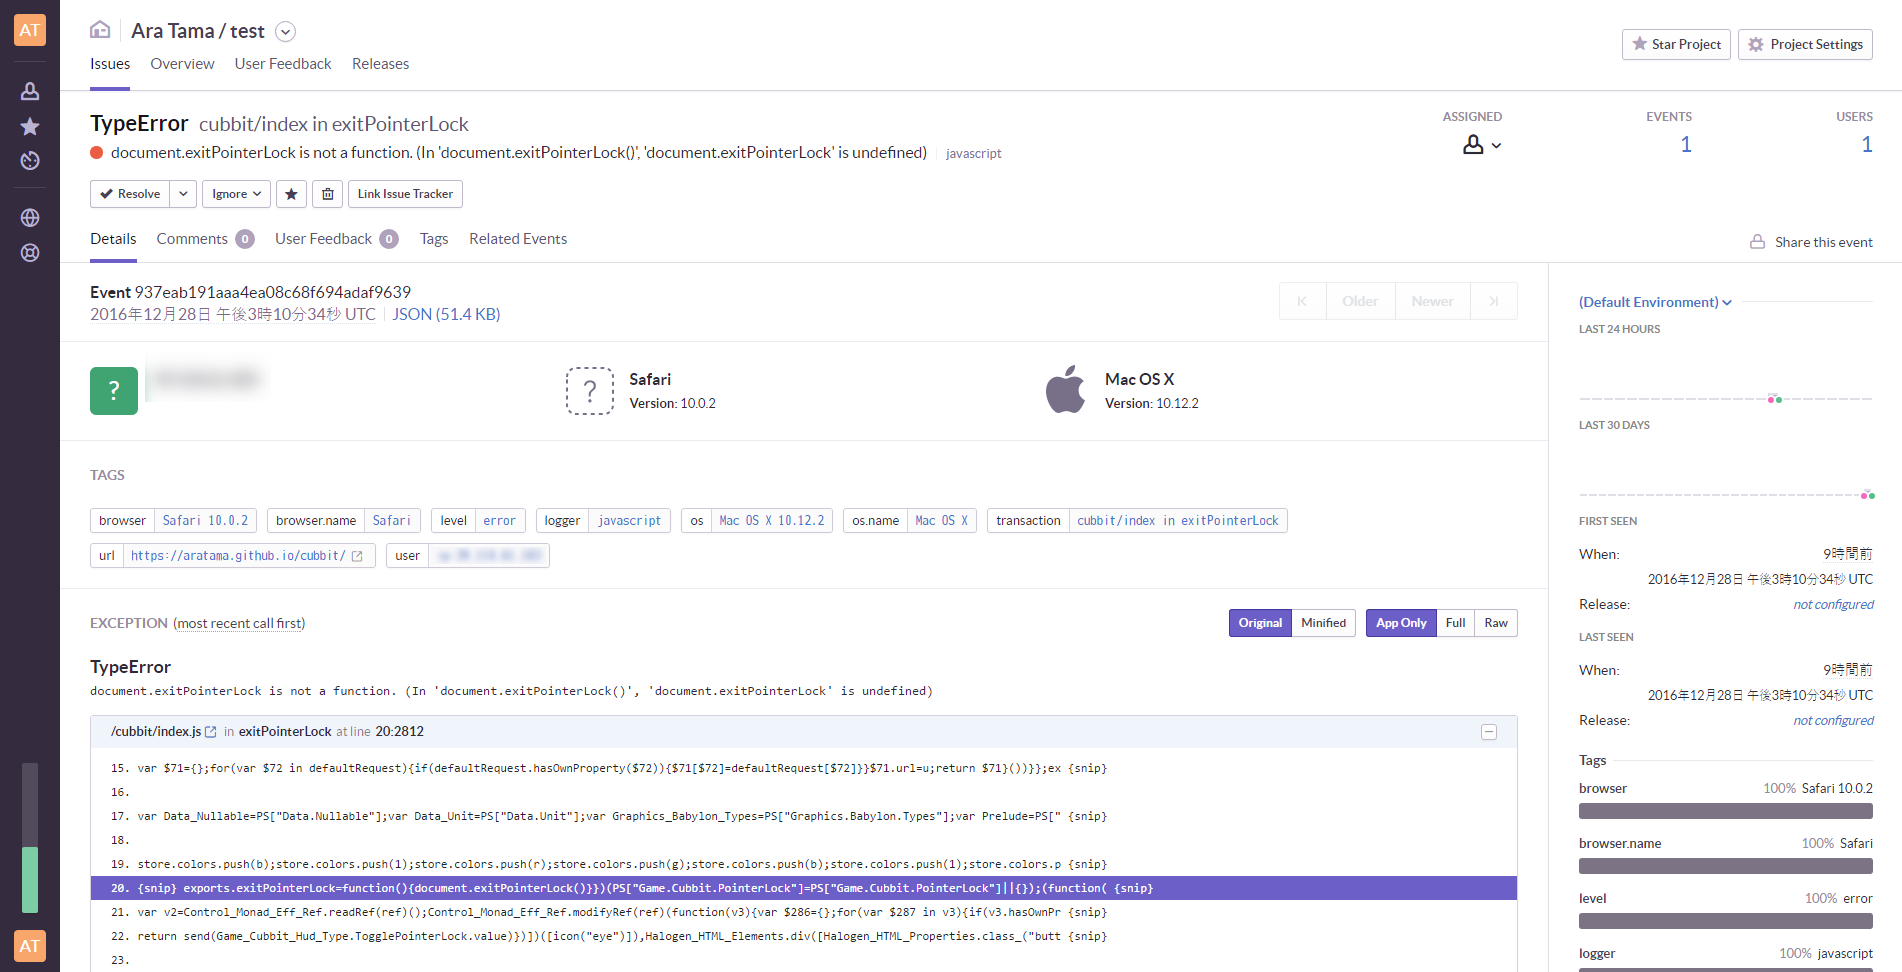Image resolution: width=1902 pixels, height=972 pixels.
Task: Click the Safari browser.name tag value
Action: [392, 521]
